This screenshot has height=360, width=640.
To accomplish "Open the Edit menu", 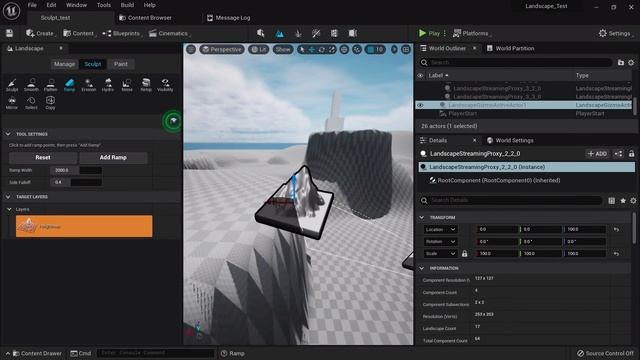I will 51,5.
